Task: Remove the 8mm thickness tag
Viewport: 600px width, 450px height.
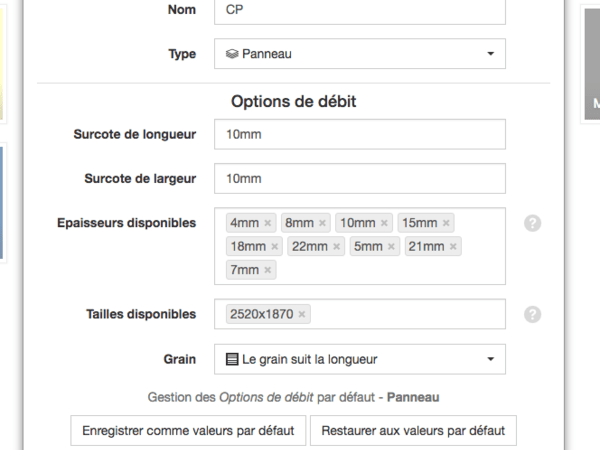Action: (x=322, y=223)
